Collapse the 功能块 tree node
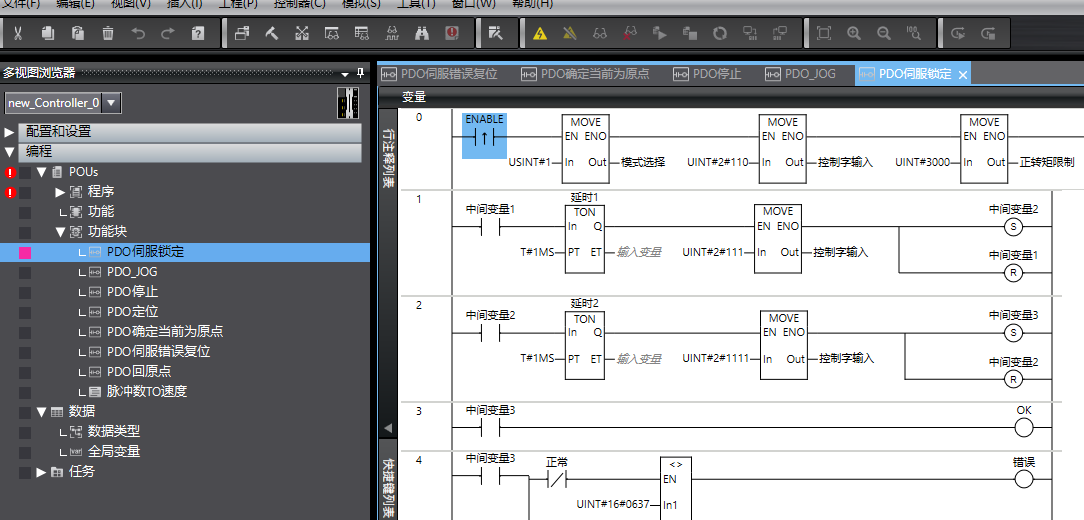 [60, 232]
